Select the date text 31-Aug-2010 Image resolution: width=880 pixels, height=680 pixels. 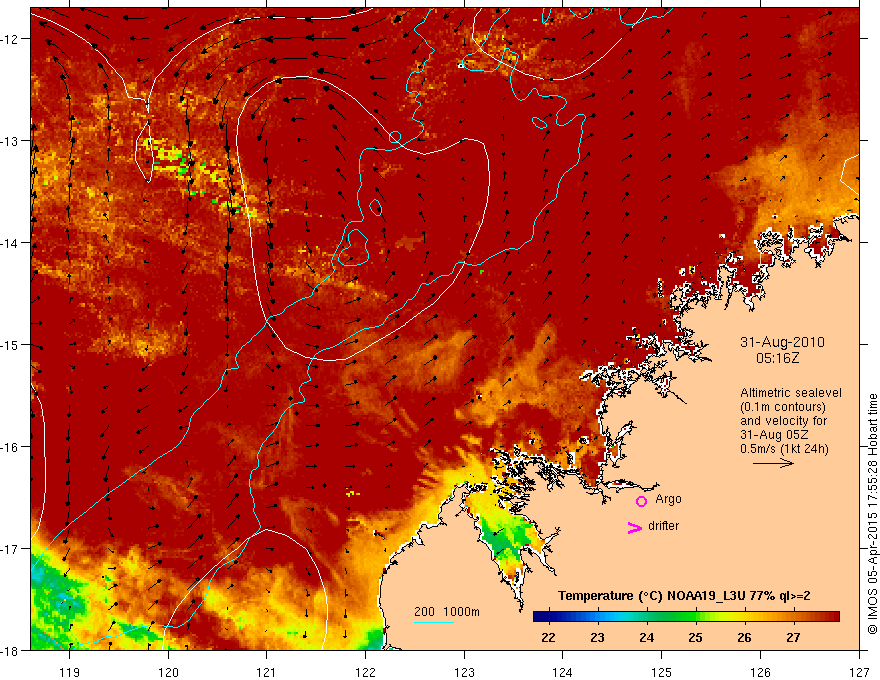[x=782, y=342]
